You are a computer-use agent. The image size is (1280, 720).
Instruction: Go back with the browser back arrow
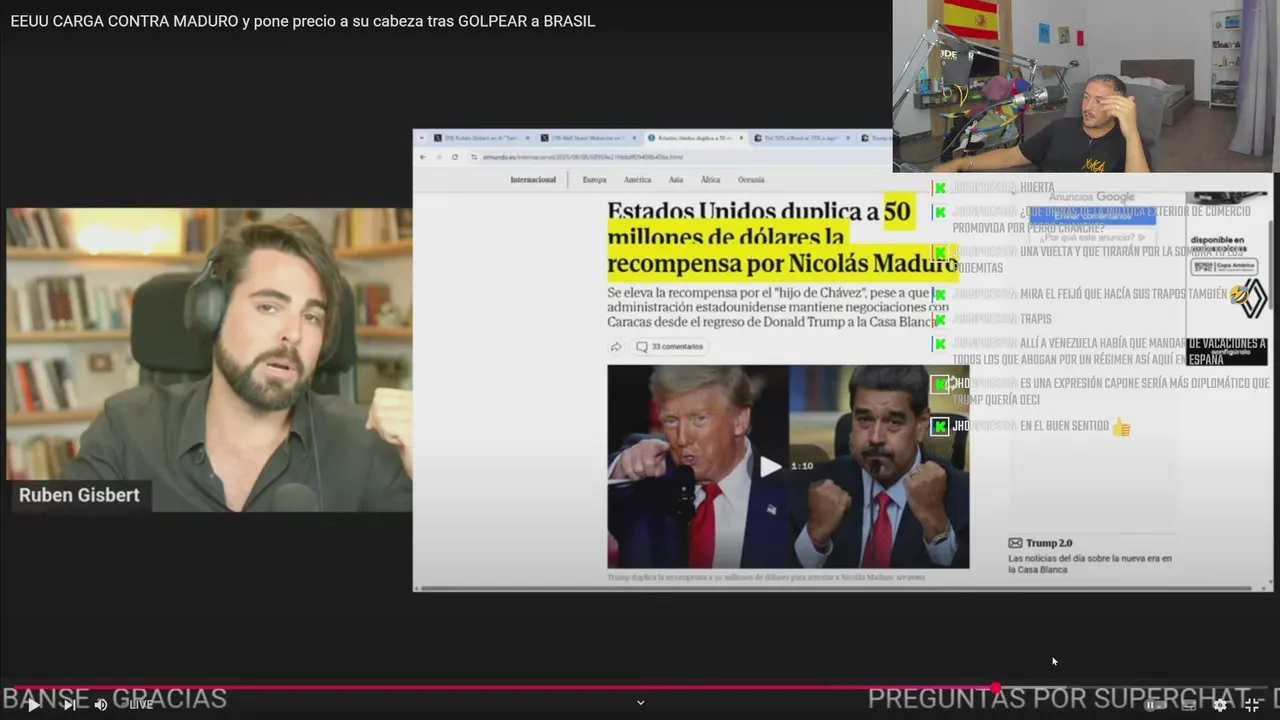click(423, 157)
